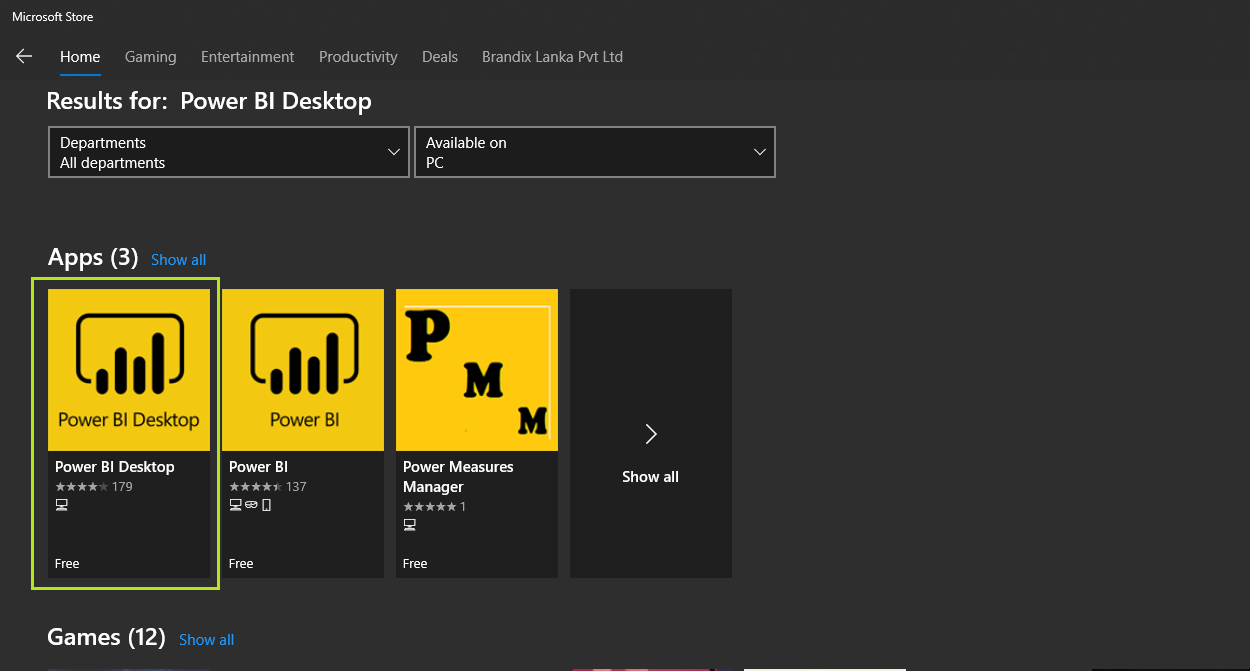The image size is (1250, 671).
Task: Click Power BI star rating with 137 reviews
Action: [256, 487]
